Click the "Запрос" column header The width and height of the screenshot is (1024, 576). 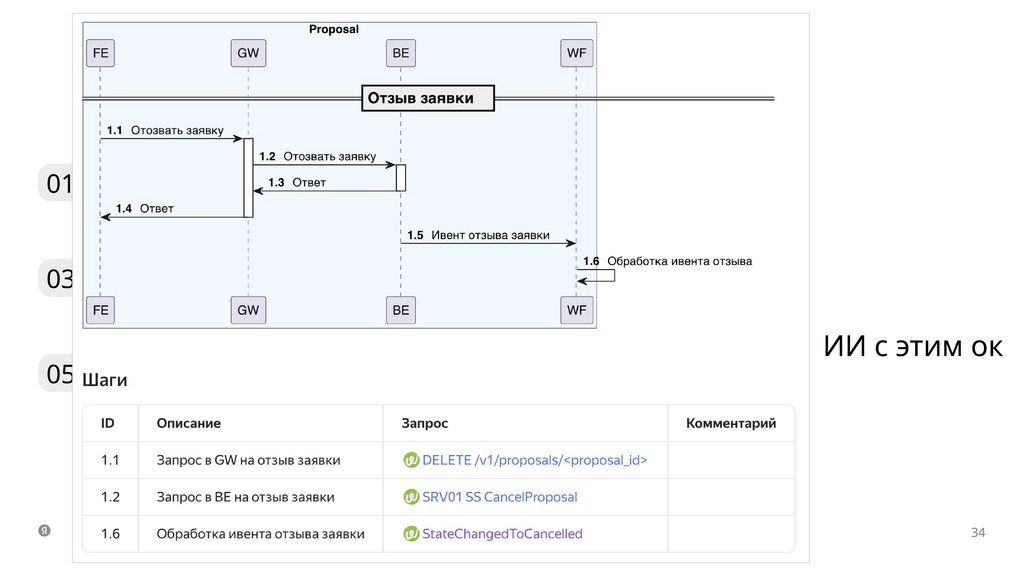425,424
